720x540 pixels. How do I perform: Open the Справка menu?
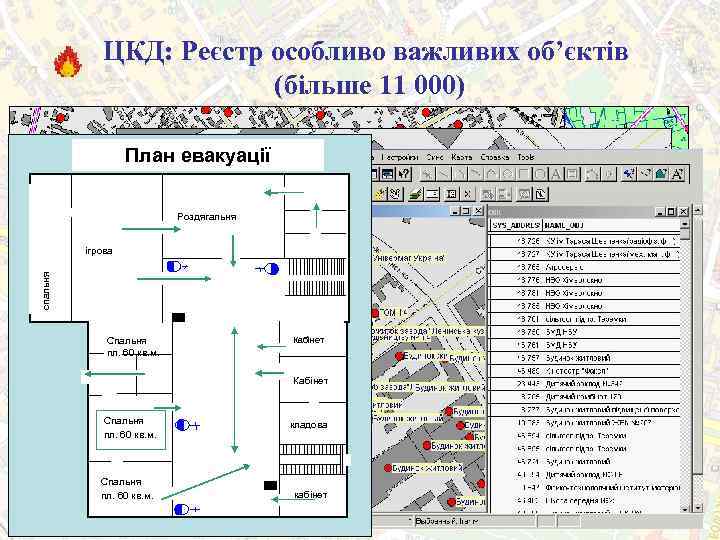tap(495, 158)
